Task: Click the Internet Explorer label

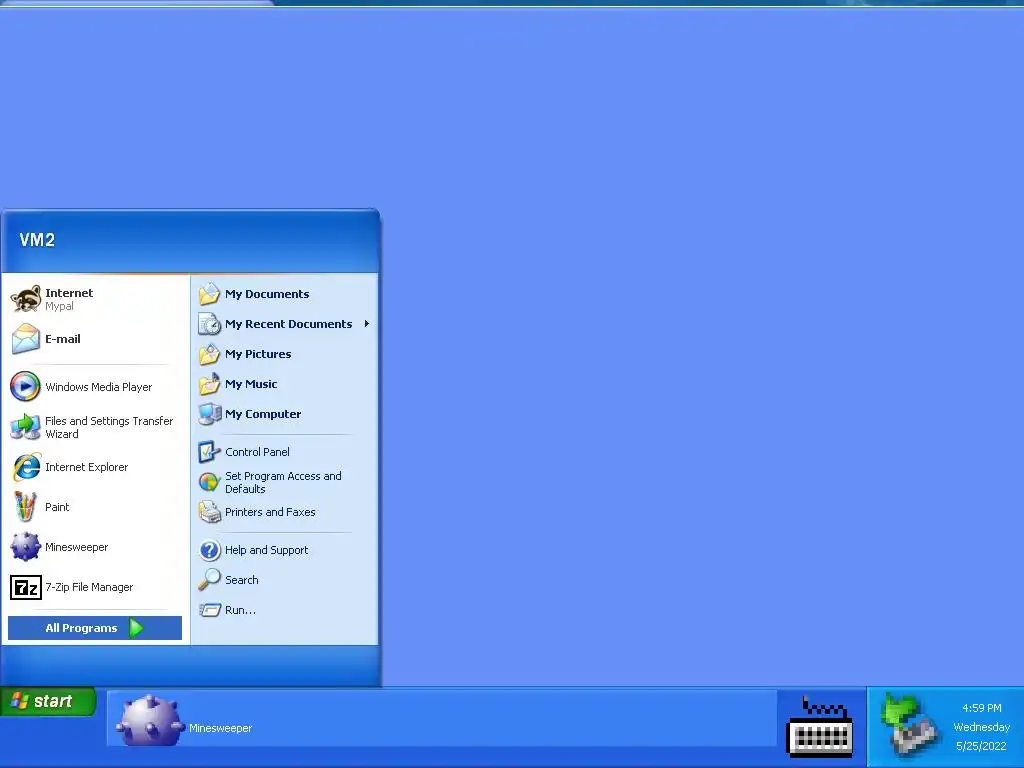Action: [x=86, y=467]
